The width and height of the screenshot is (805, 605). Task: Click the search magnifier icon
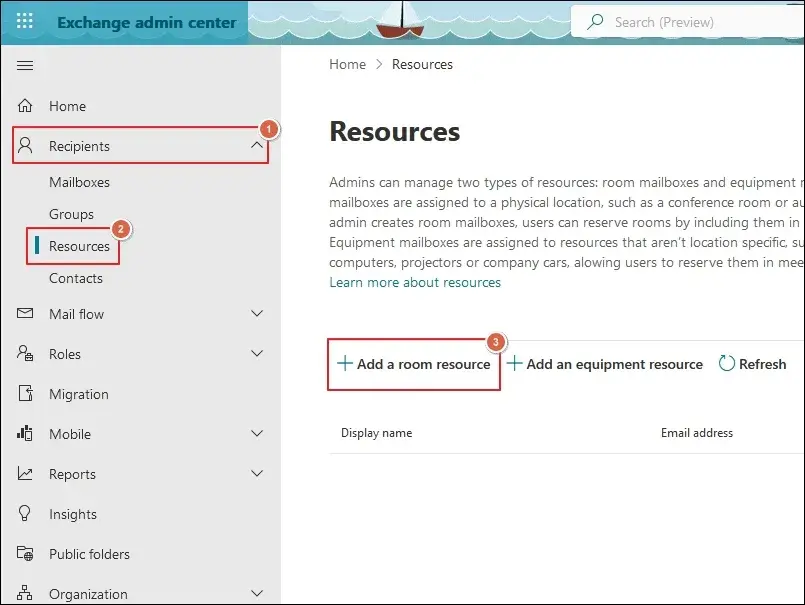click(x=595, y=22)
